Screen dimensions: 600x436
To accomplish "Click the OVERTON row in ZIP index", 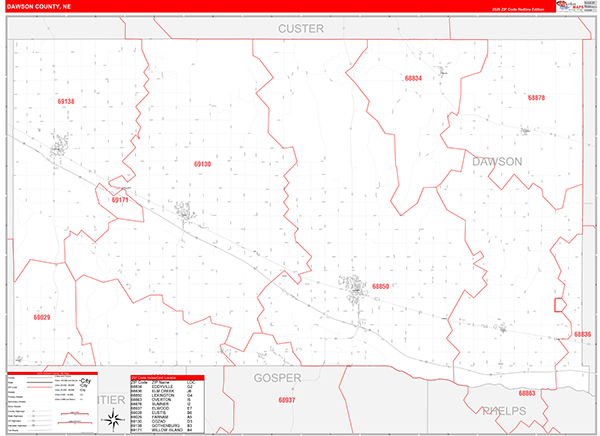I will 167,400.
